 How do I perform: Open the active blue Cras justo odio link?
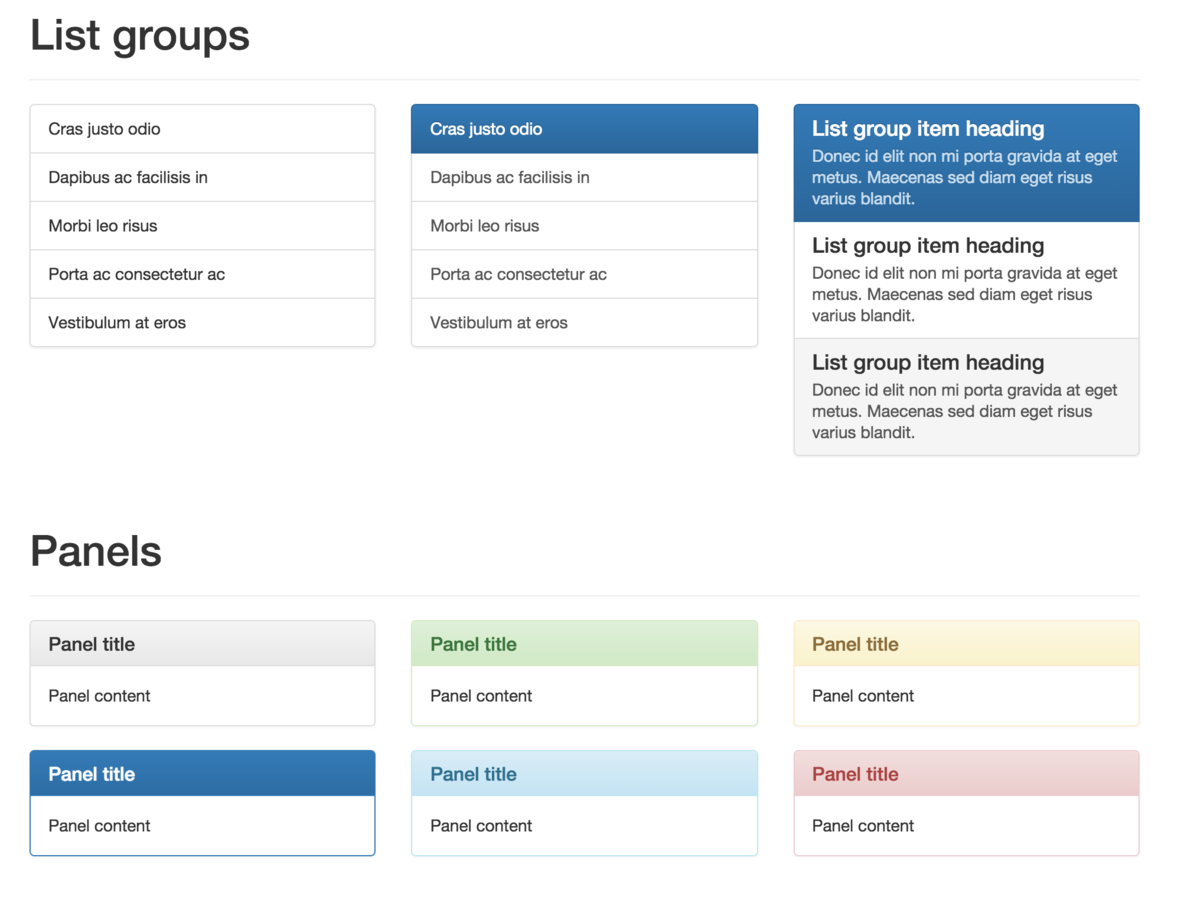pyautogui.click(x=584, y=129)
